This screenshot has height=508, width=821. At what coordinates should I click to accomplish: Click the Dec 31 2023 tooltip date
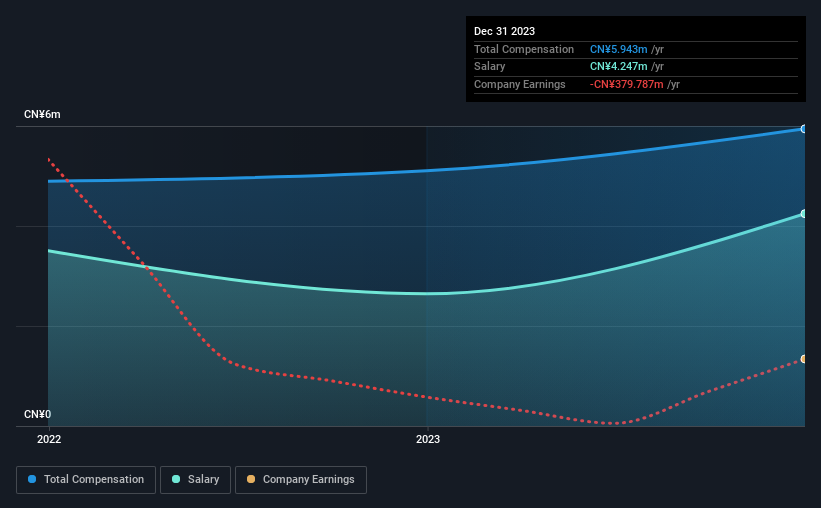pyautogui.click(x=504, y=31)
